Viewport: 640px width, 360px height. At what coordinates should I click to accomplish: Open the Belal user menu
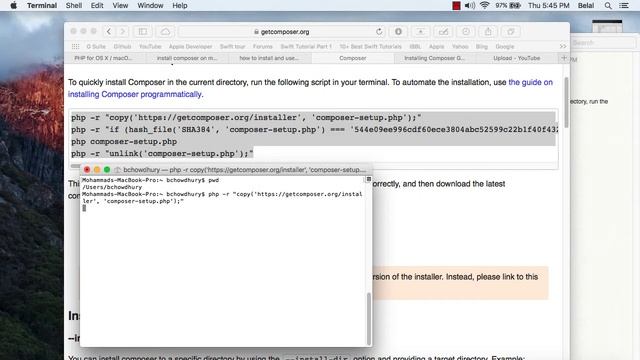[586, 5]
